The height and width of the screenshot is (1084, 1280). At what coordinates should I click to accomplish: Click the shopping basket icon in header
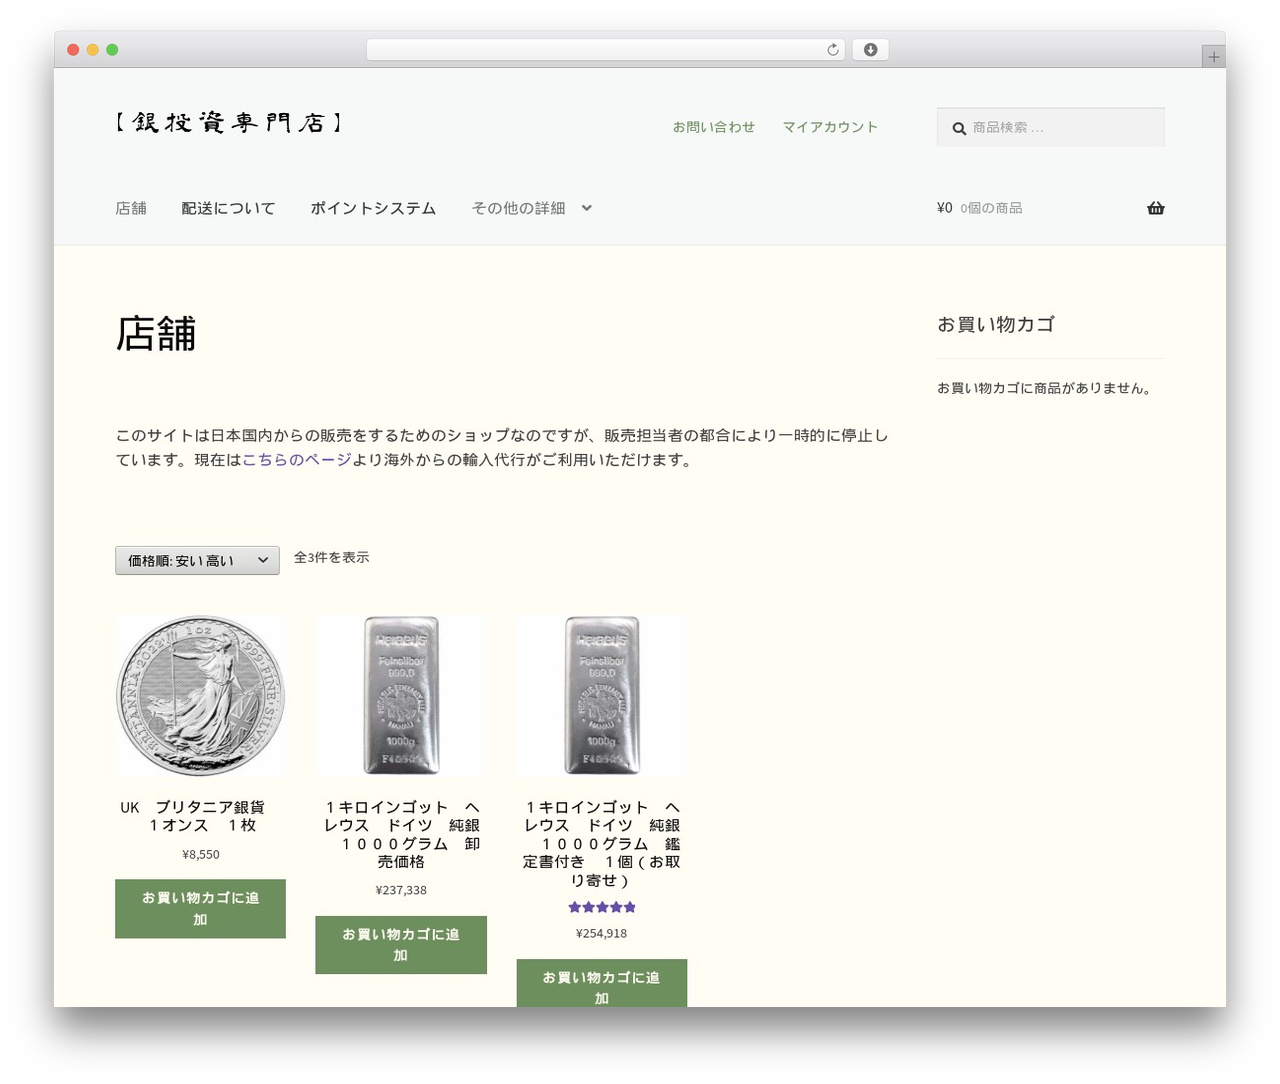[x=1156, y=208]
